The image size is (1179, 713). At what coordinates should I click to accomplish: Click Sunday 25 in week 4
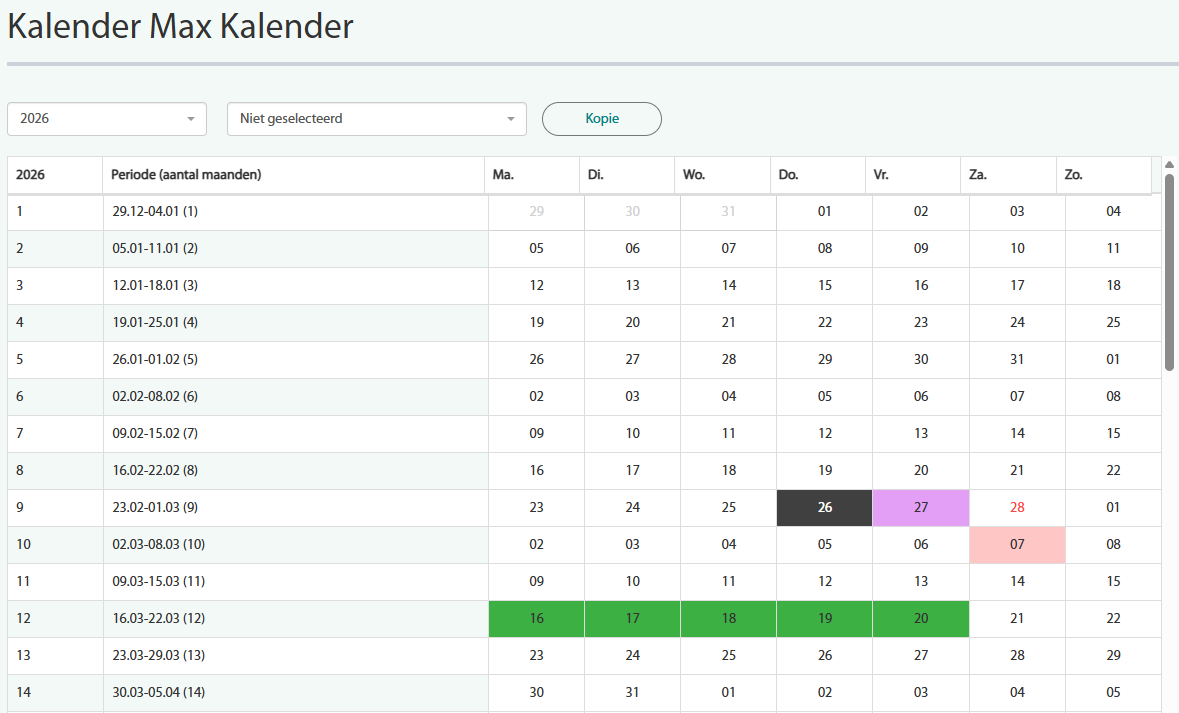click(x=1113, y=323)
